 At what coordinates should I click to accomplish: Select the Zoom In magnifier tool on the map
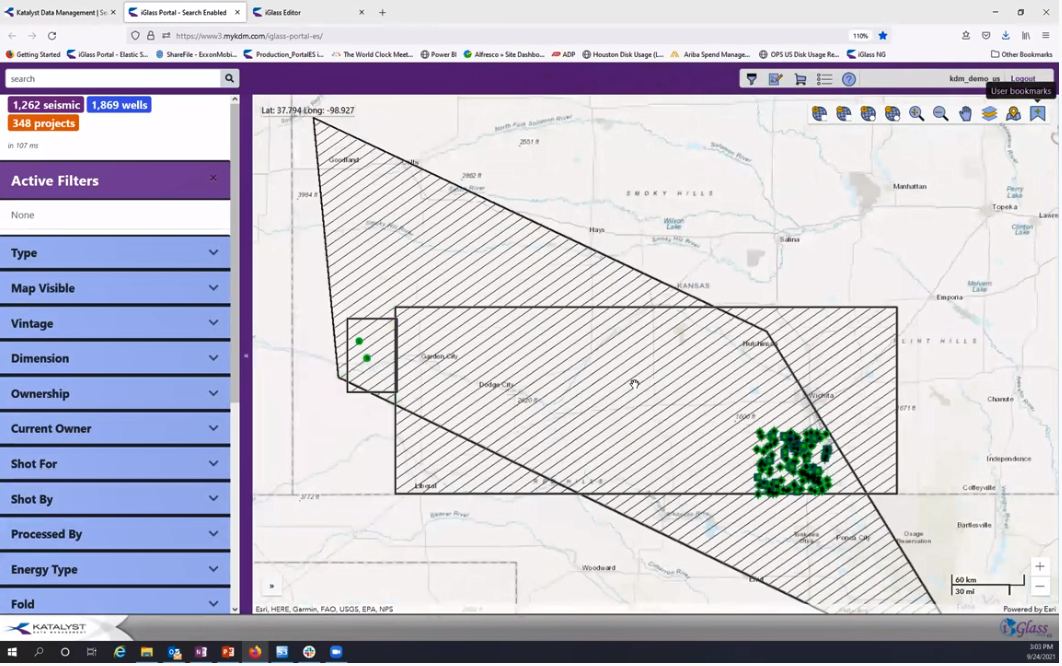tap(915, 113)
